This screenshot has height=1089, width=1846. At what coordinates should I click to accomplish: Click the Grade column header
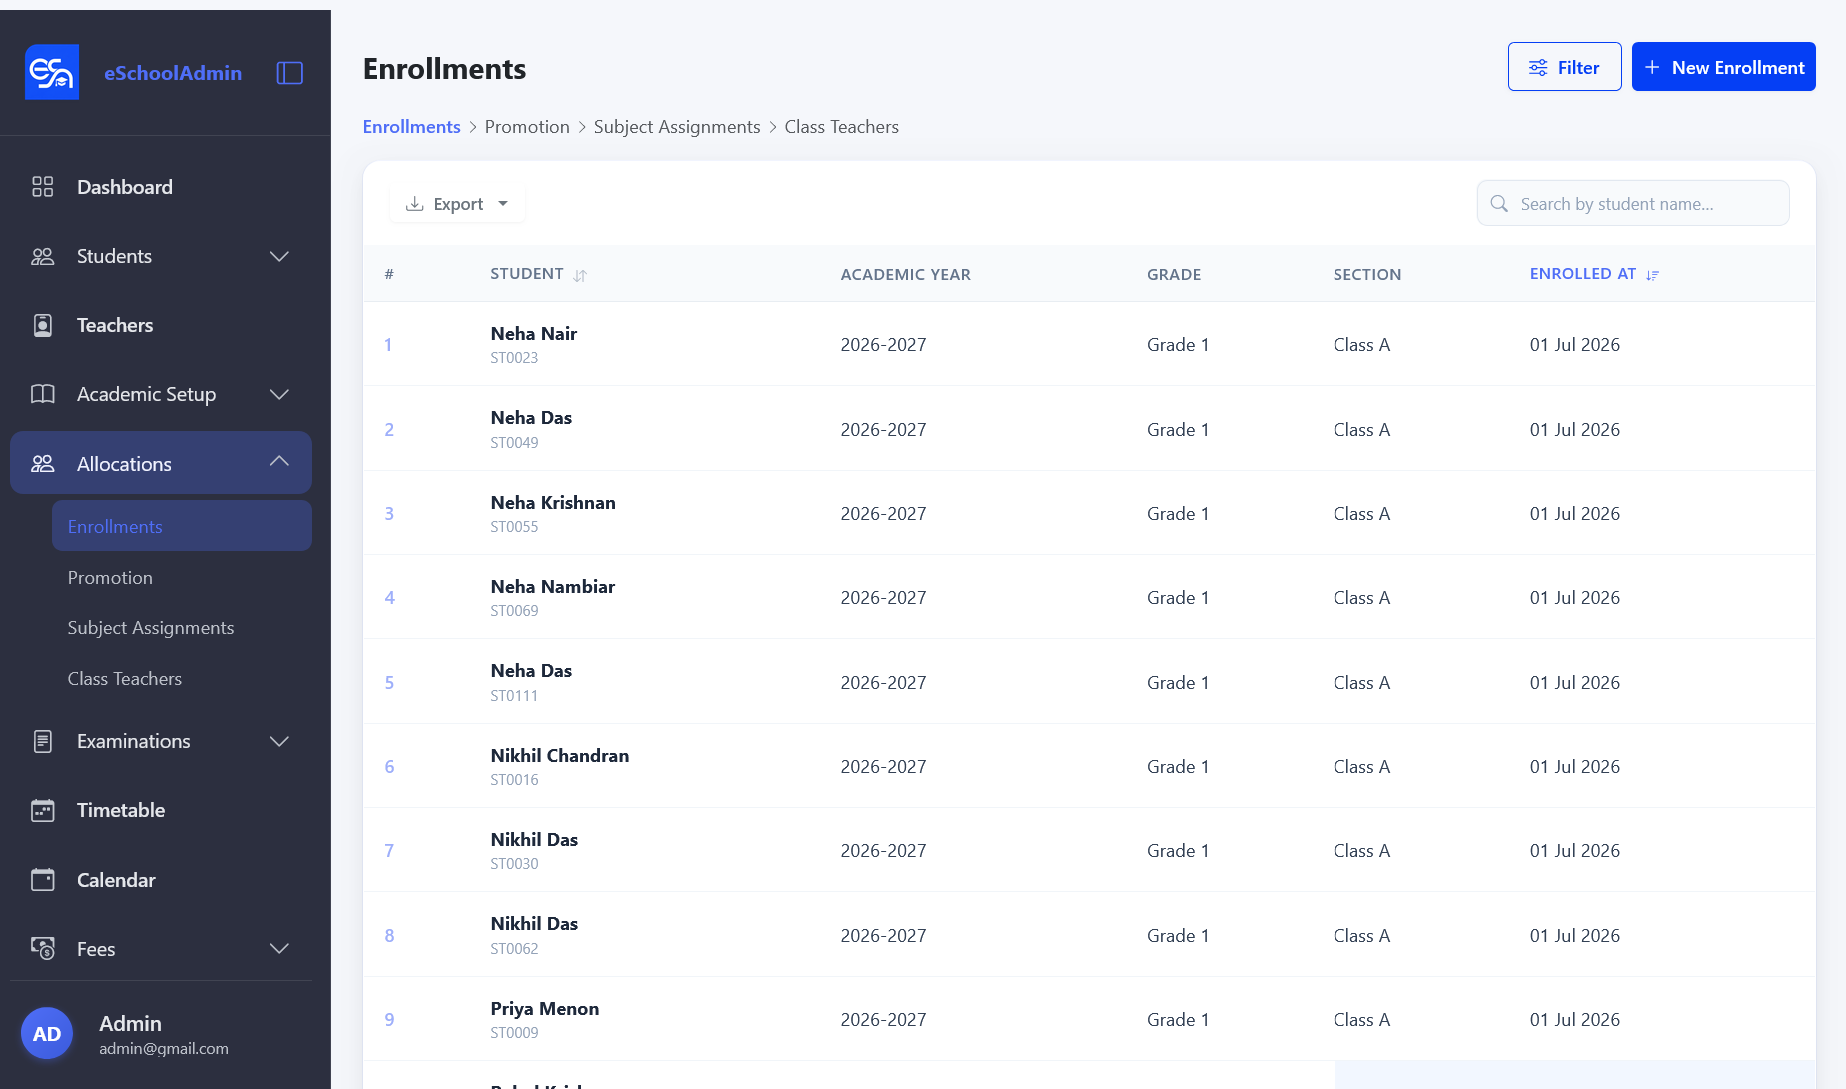tap(1174, 275)
